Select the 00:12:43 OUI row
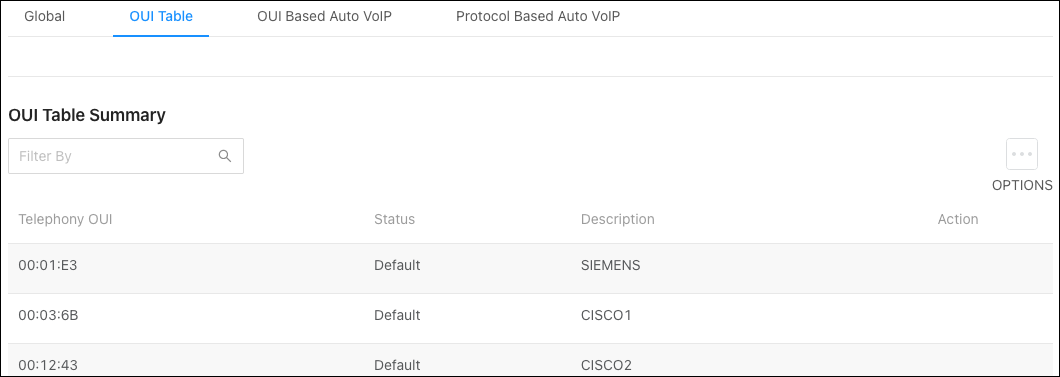 (x=530, y=360)
